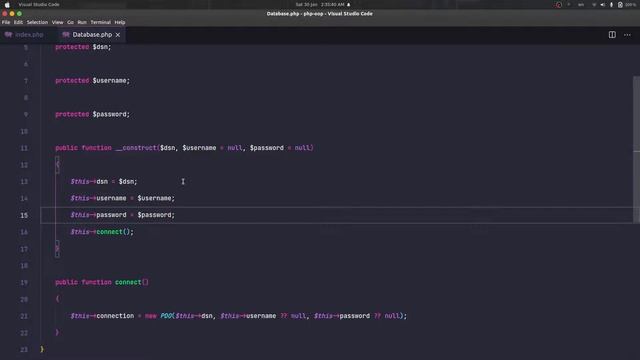The width and height of the screenshot is (640, 360).
Task: Click 'protected $password;' on line 9
Action: 93,114
